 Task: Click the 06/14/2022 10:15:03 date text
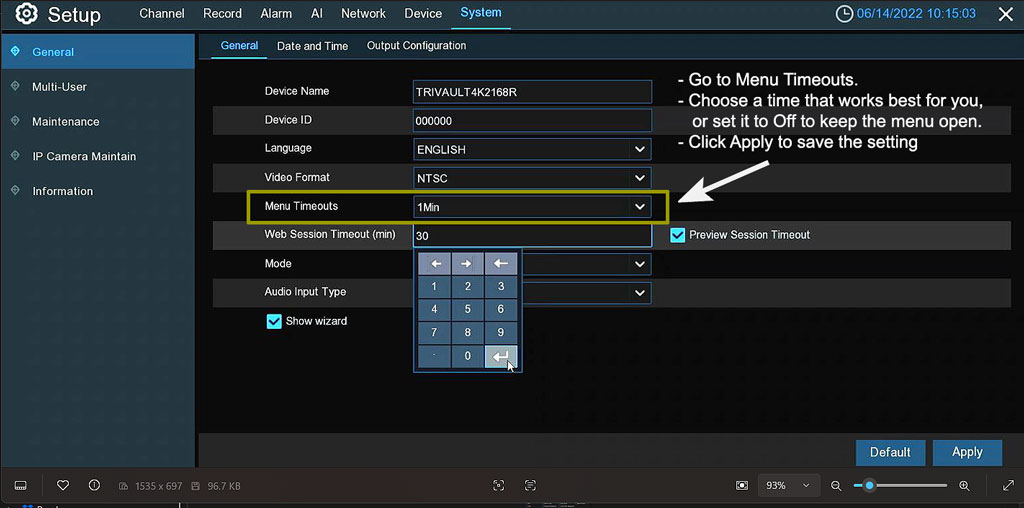(916, 14)
